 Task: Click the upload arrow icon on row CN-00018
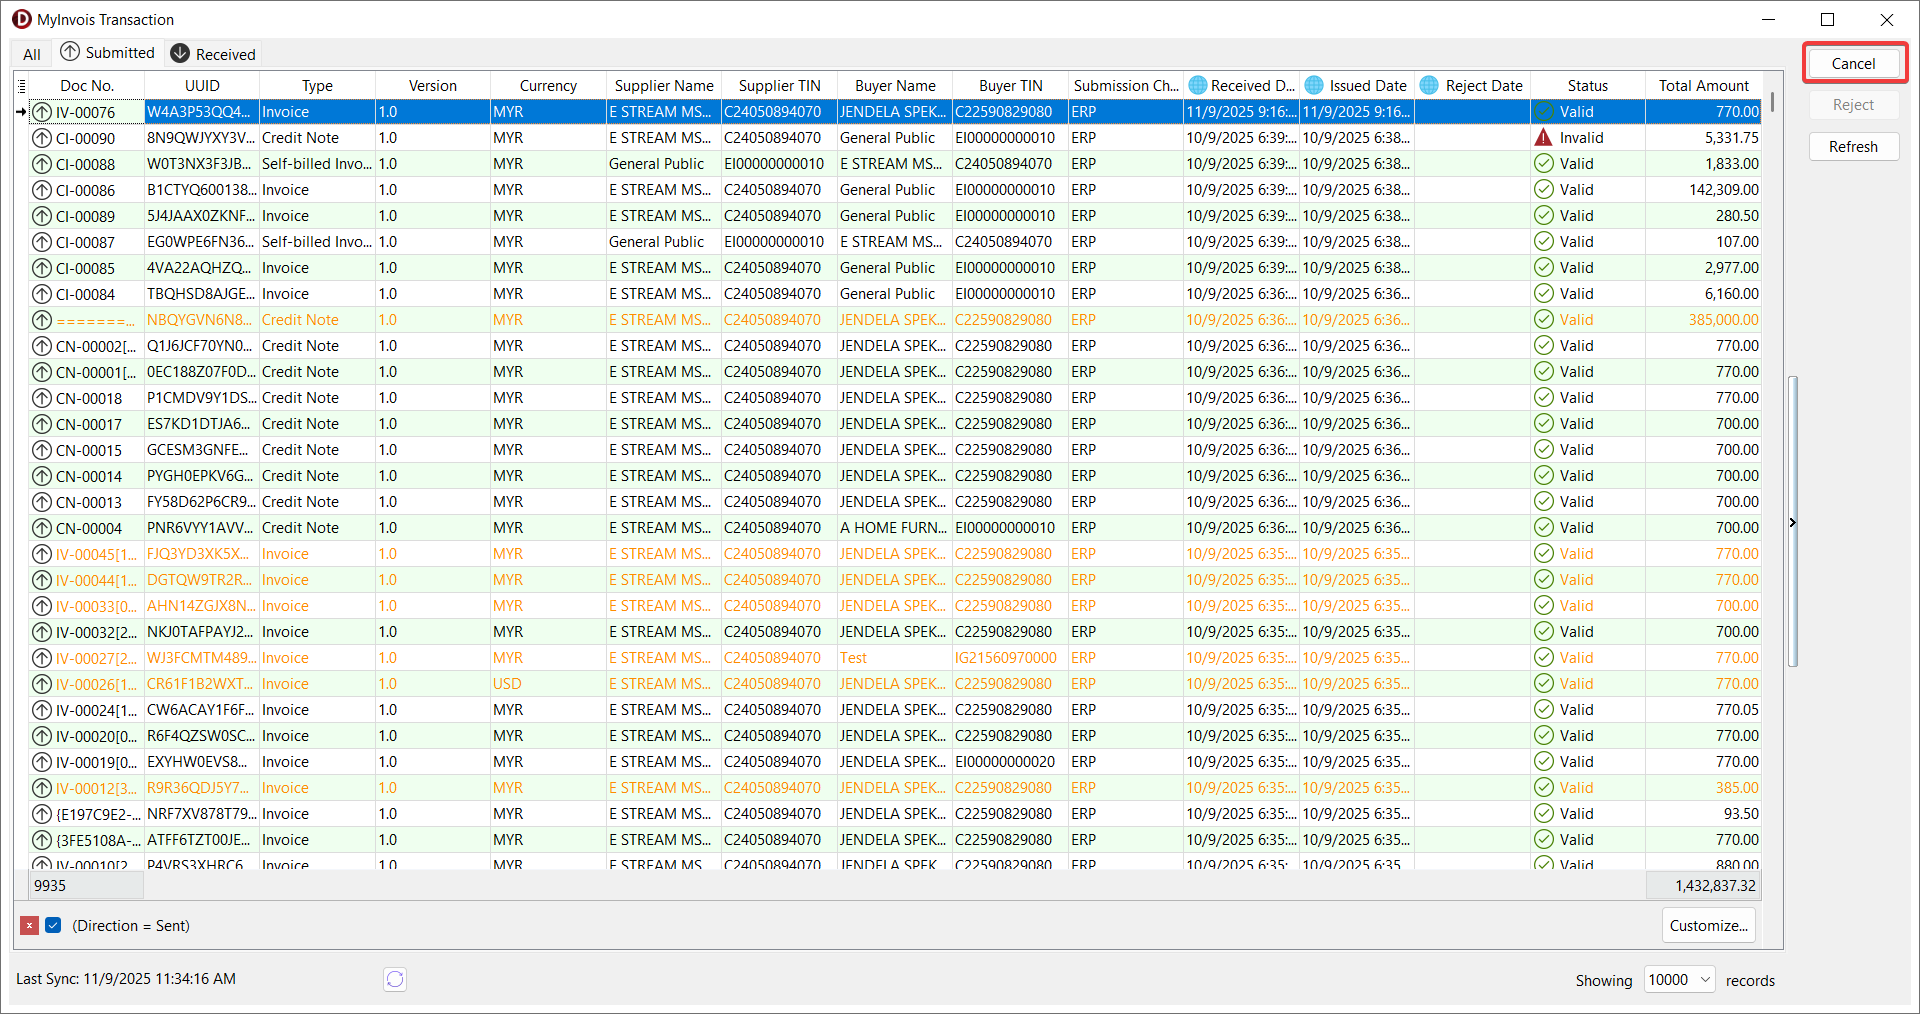[x=42, y=398]
